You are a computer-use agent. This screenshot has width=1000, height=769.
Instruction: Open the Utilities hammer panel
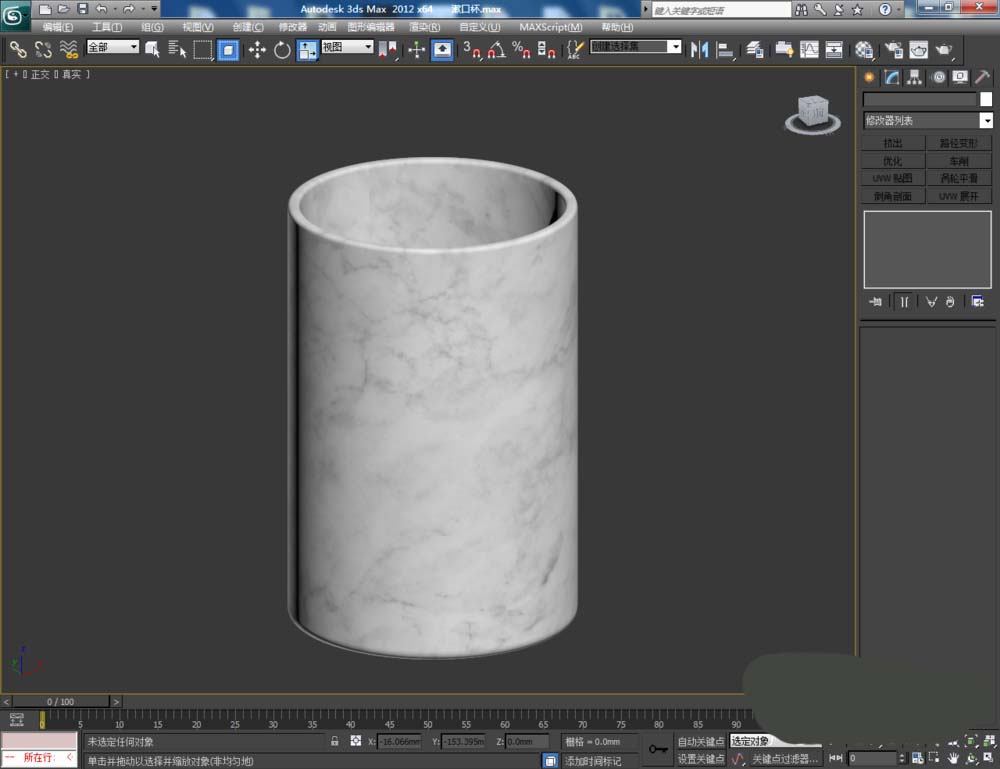tap(982, 77)
